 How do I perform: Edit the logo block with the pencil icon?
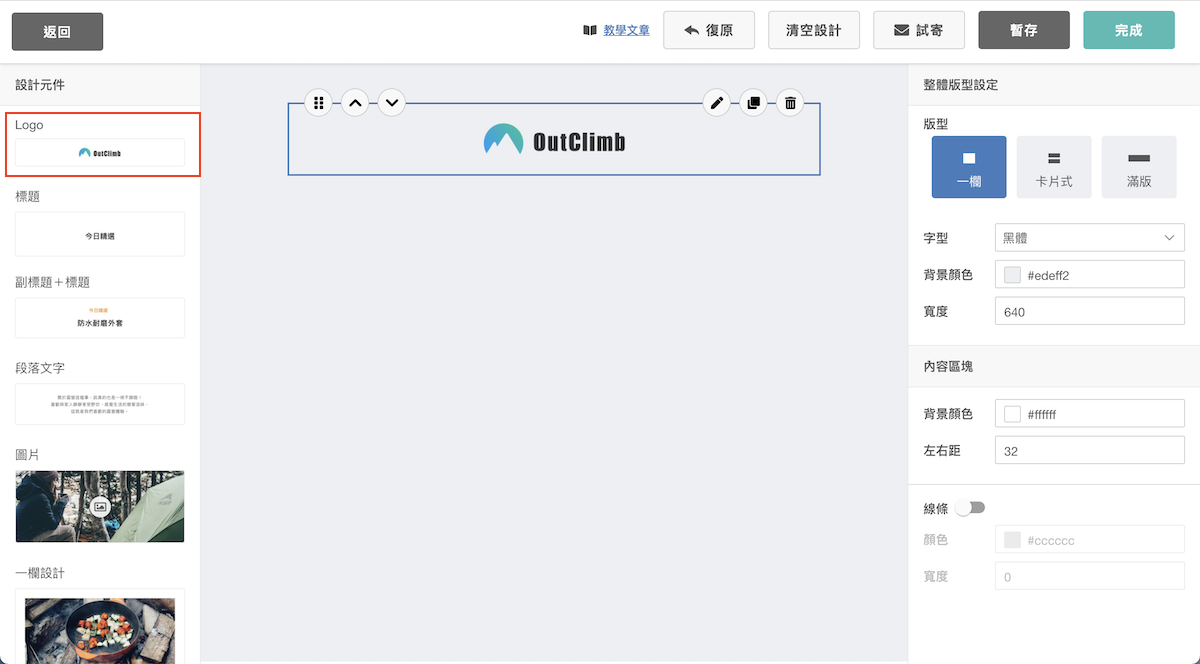pyautogui.click(x=716, y=102)
